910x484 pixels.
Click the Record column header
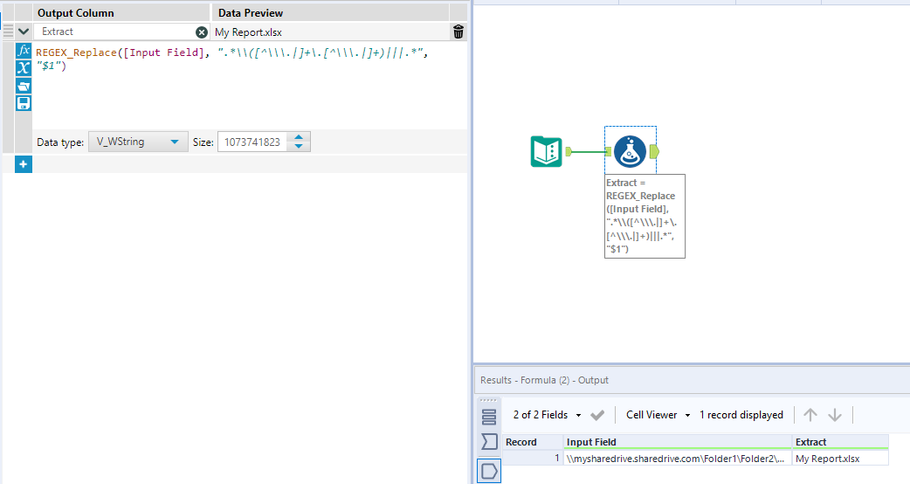coord(532,442)
